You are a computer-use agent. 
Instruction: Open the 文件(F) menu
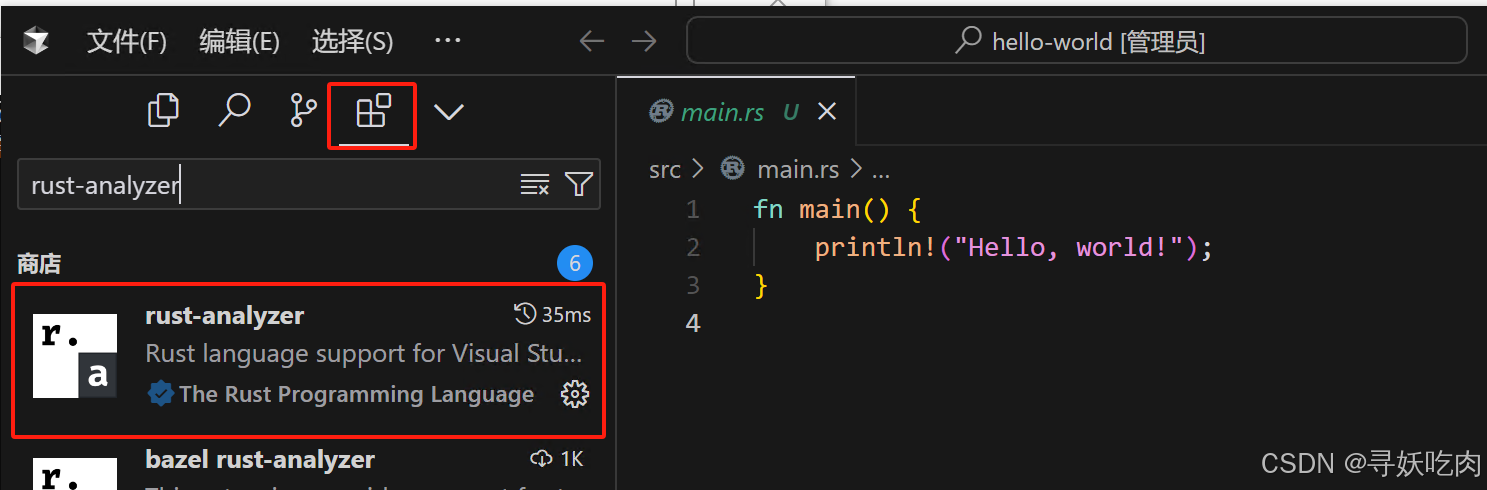[126, 41]
